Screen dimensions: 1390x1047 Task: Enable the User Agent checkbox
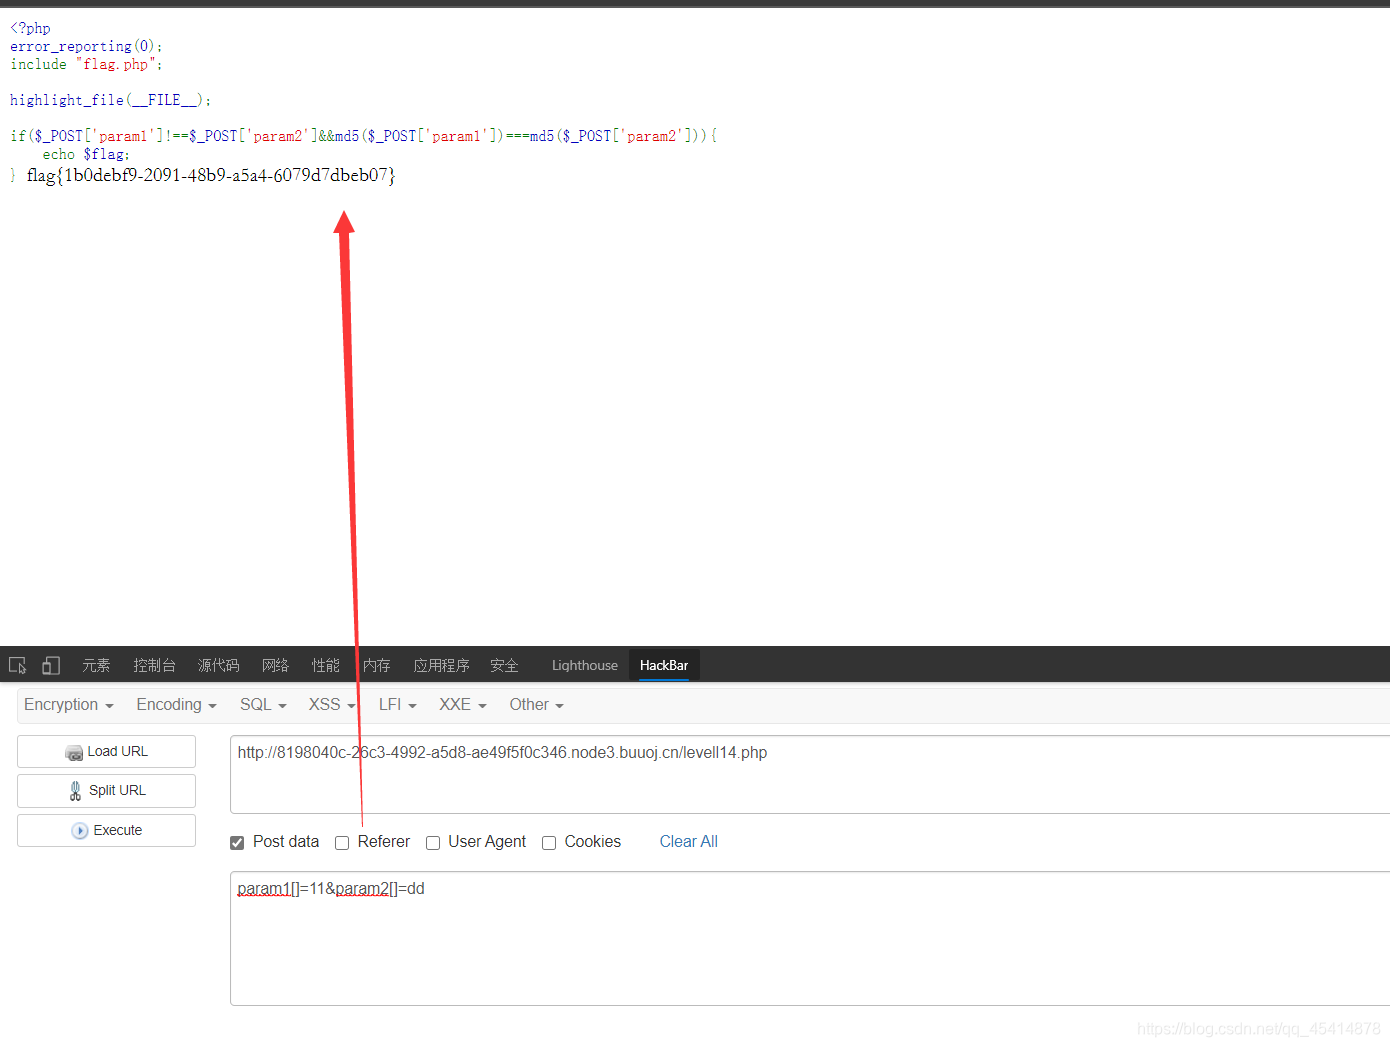click(433, 843)
